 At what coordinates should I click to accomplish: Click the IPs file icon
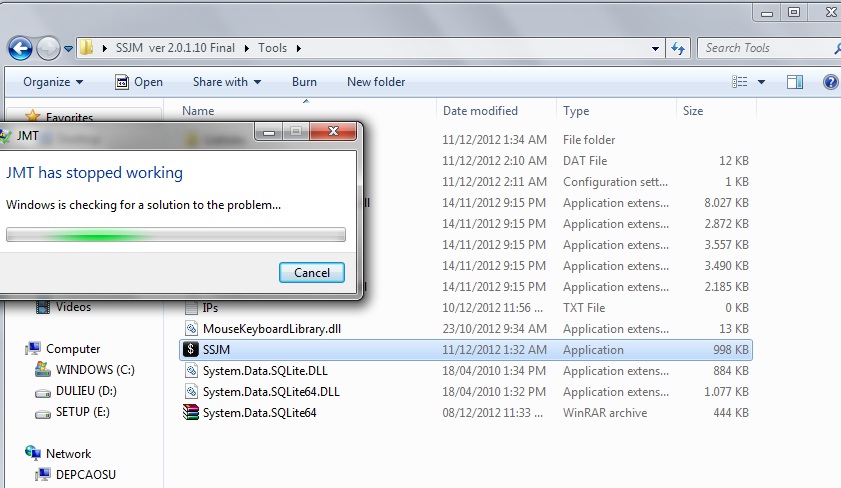pos(191,308)
